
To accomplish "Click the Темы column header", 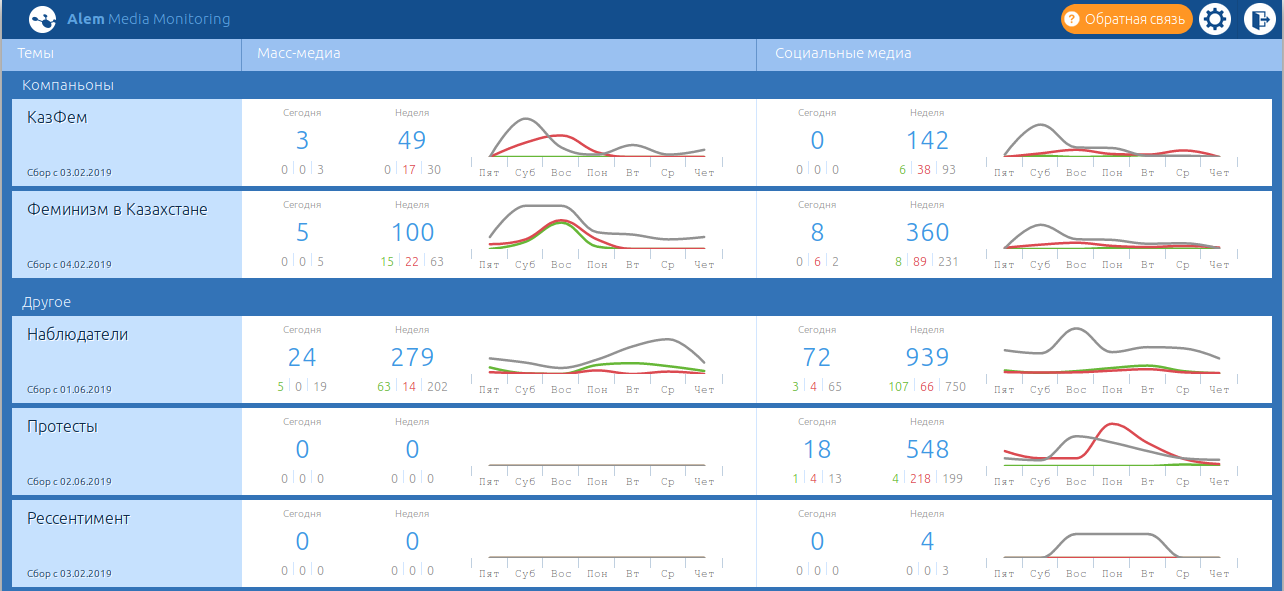I will click(36, 54).
